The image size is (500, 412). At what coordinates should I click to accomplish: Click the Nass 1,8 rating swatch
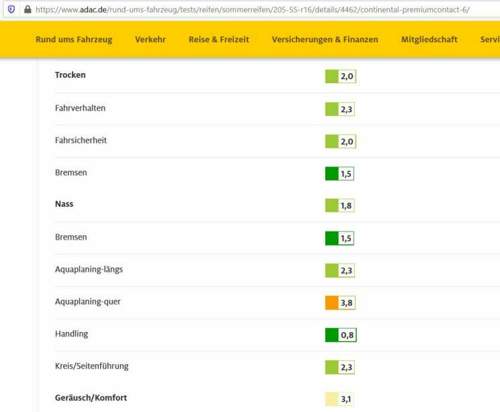pos(340,205)
